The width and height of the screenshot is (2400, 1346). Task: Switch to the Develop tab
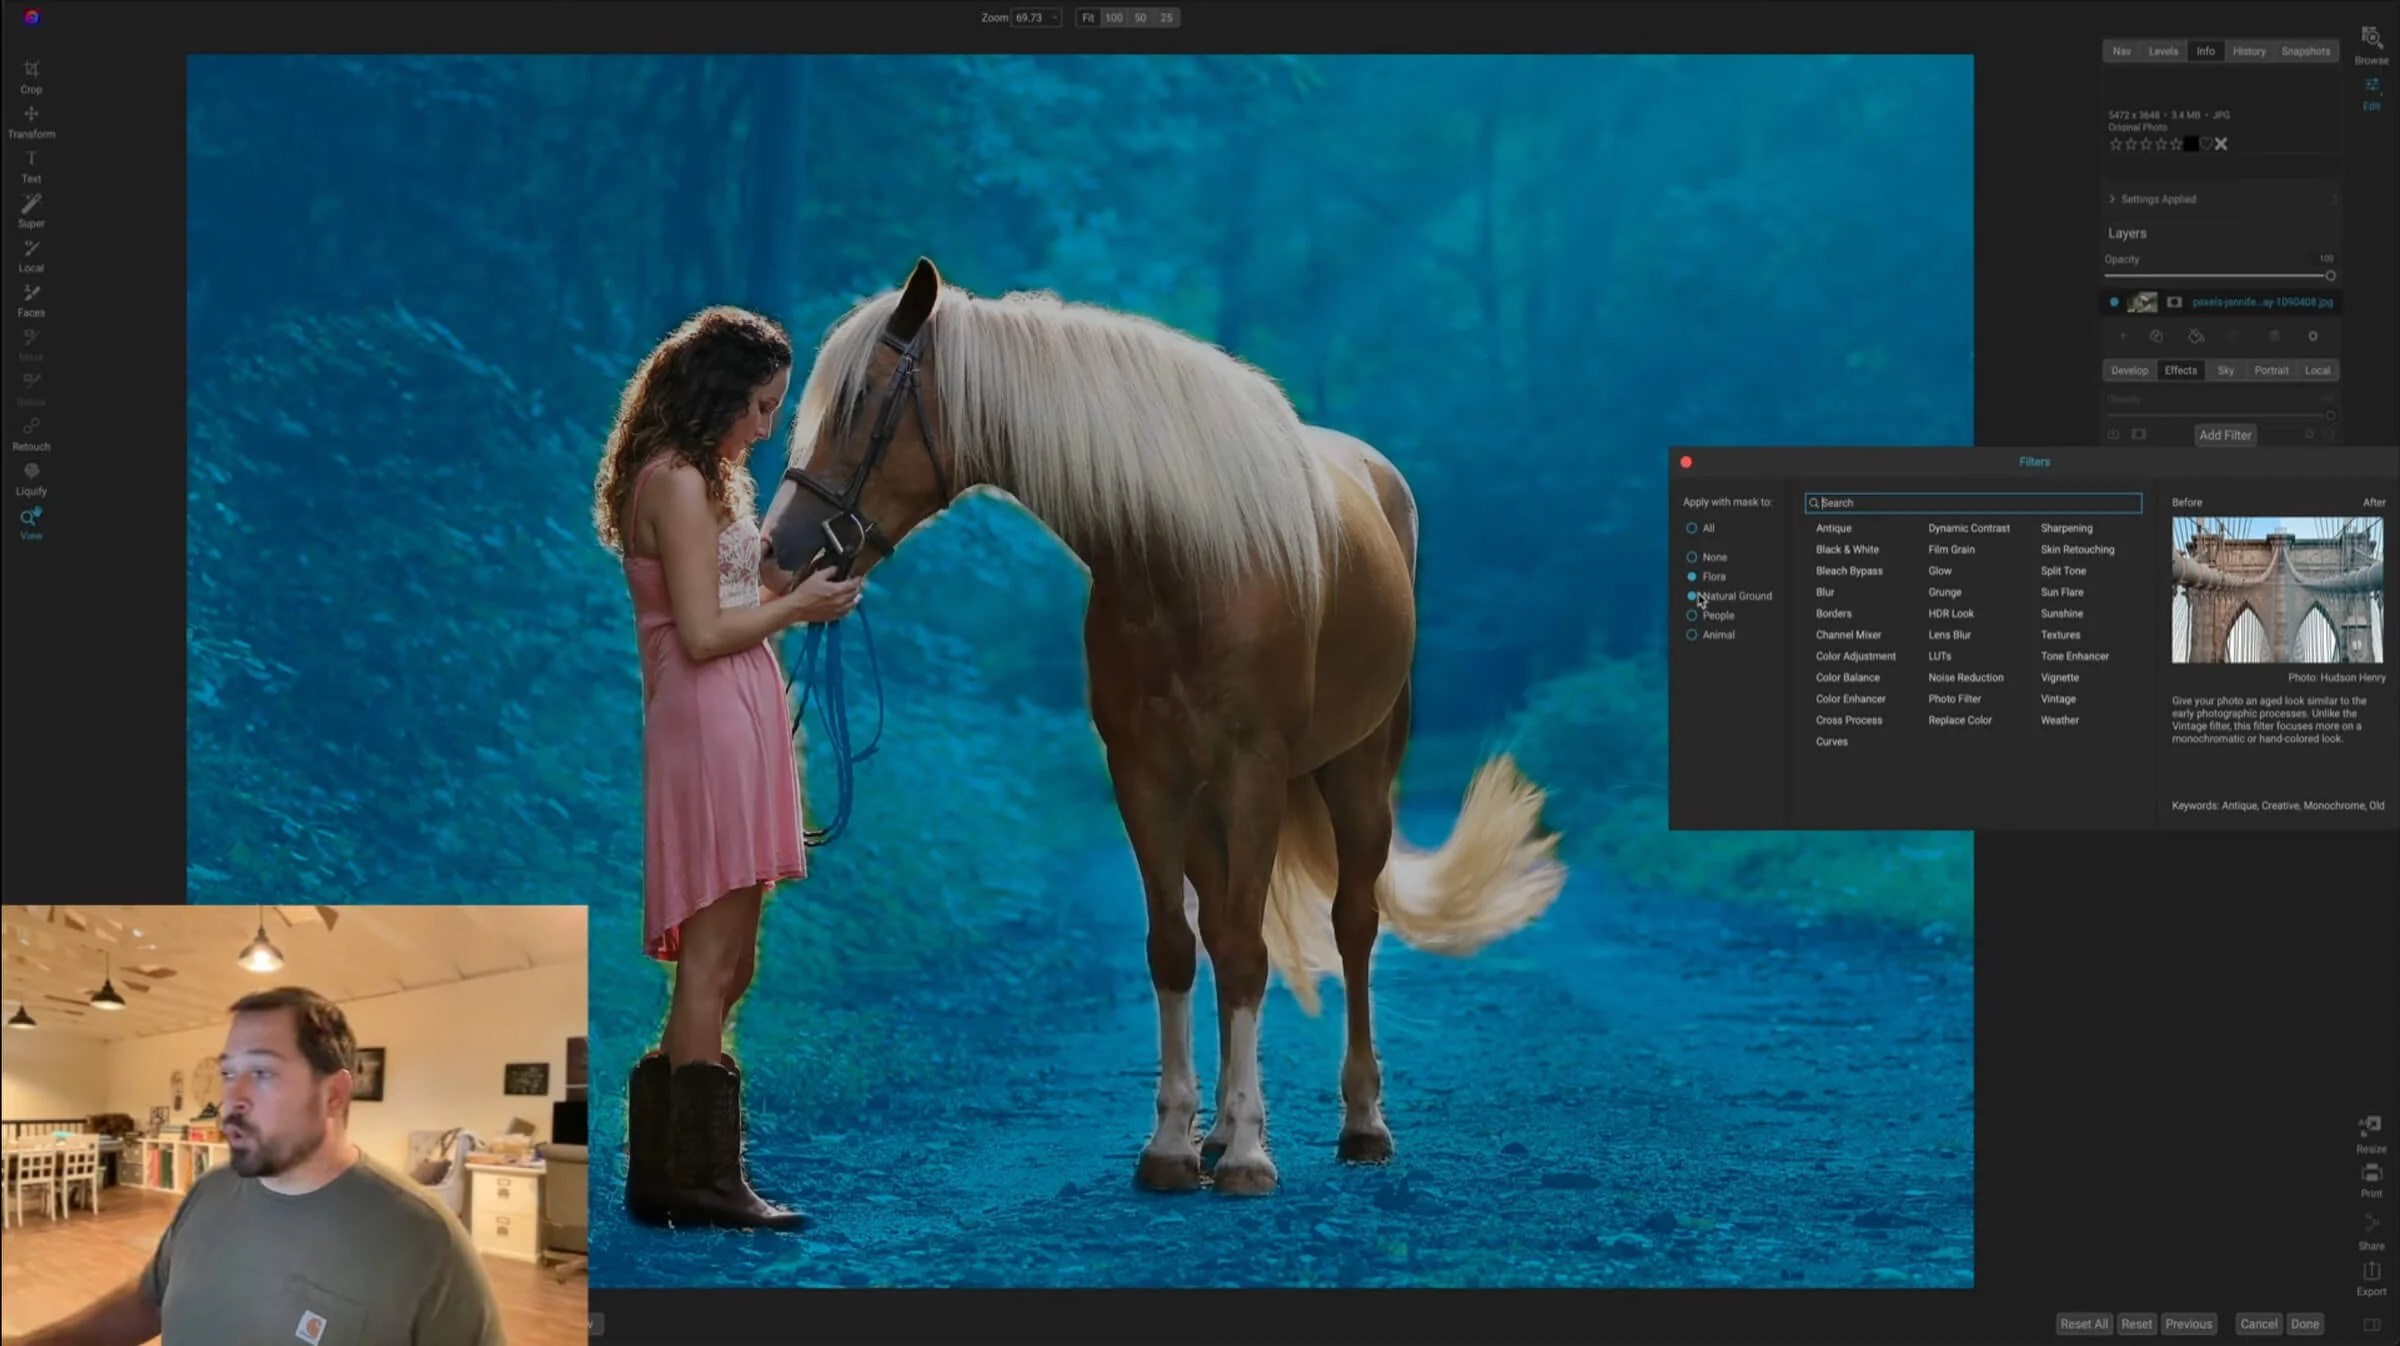(x=2129, y=370)
